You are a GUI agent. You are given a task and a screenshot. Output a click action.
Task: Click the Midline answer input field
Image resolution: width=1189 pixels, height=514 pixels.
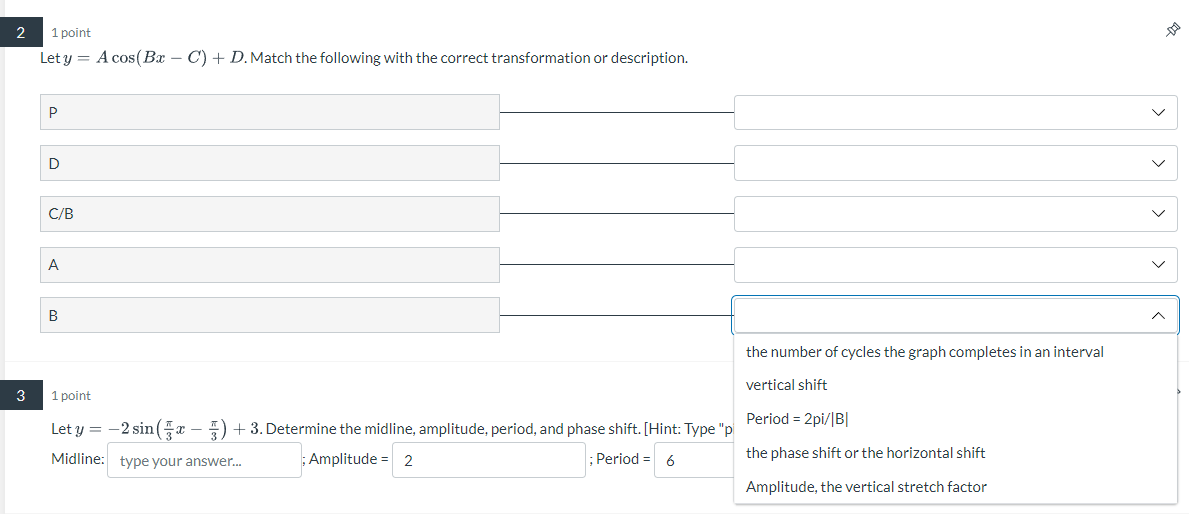[x=204, y=460]
